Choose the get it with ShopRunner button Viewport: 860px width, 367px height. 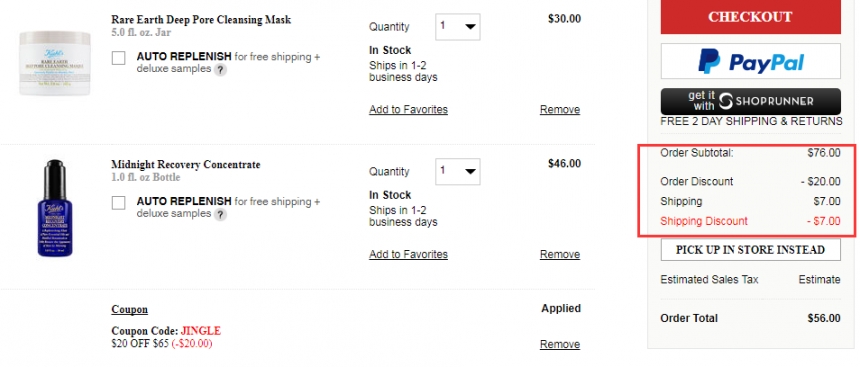[x=750, y=101]
